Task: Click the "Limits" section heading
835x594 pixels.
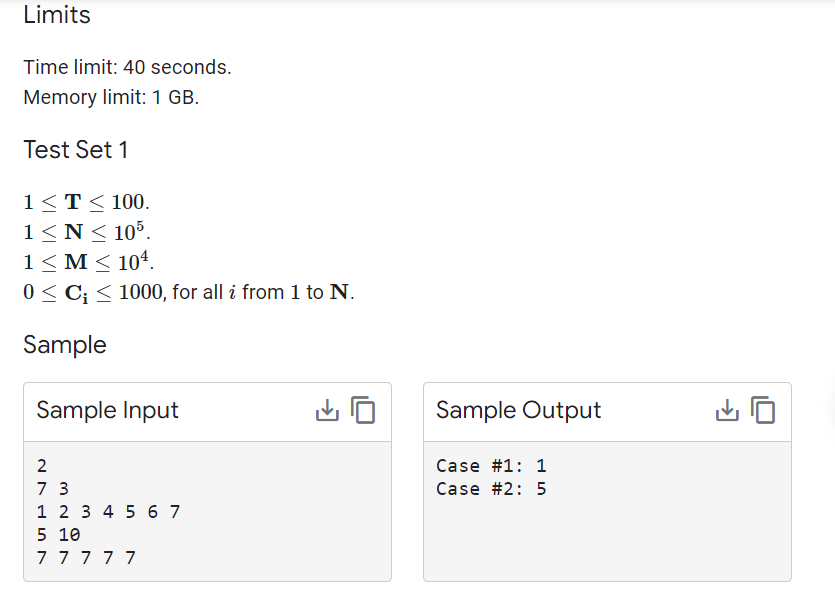Action: pos(57,15)
